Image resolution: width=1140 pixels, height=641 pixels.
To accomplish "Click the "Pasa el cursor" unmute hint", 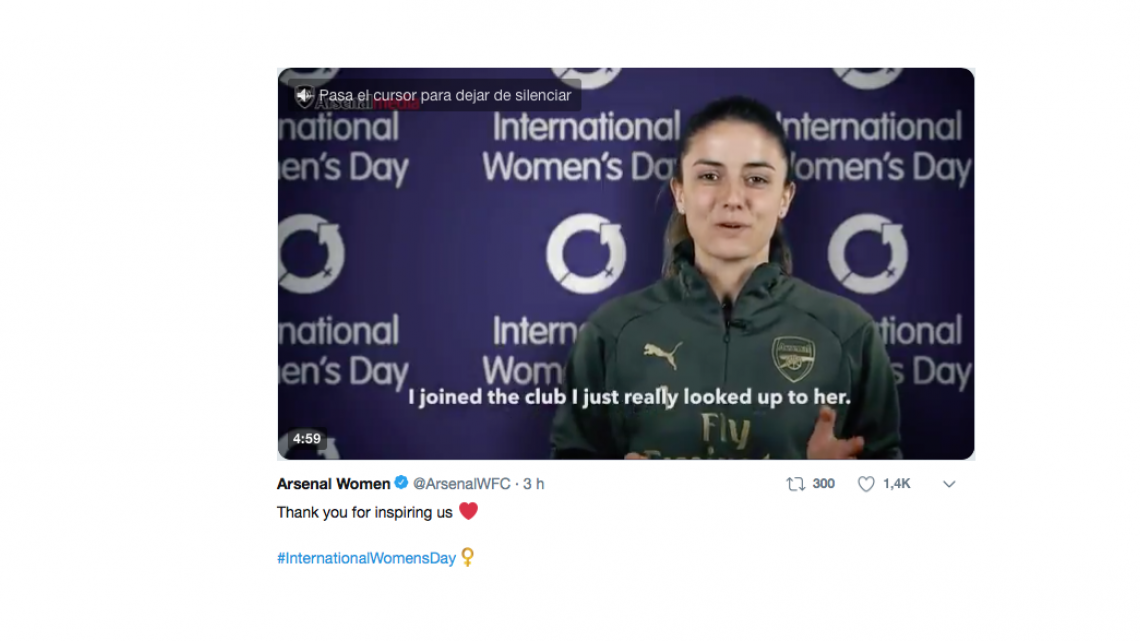I will point(445,96).
